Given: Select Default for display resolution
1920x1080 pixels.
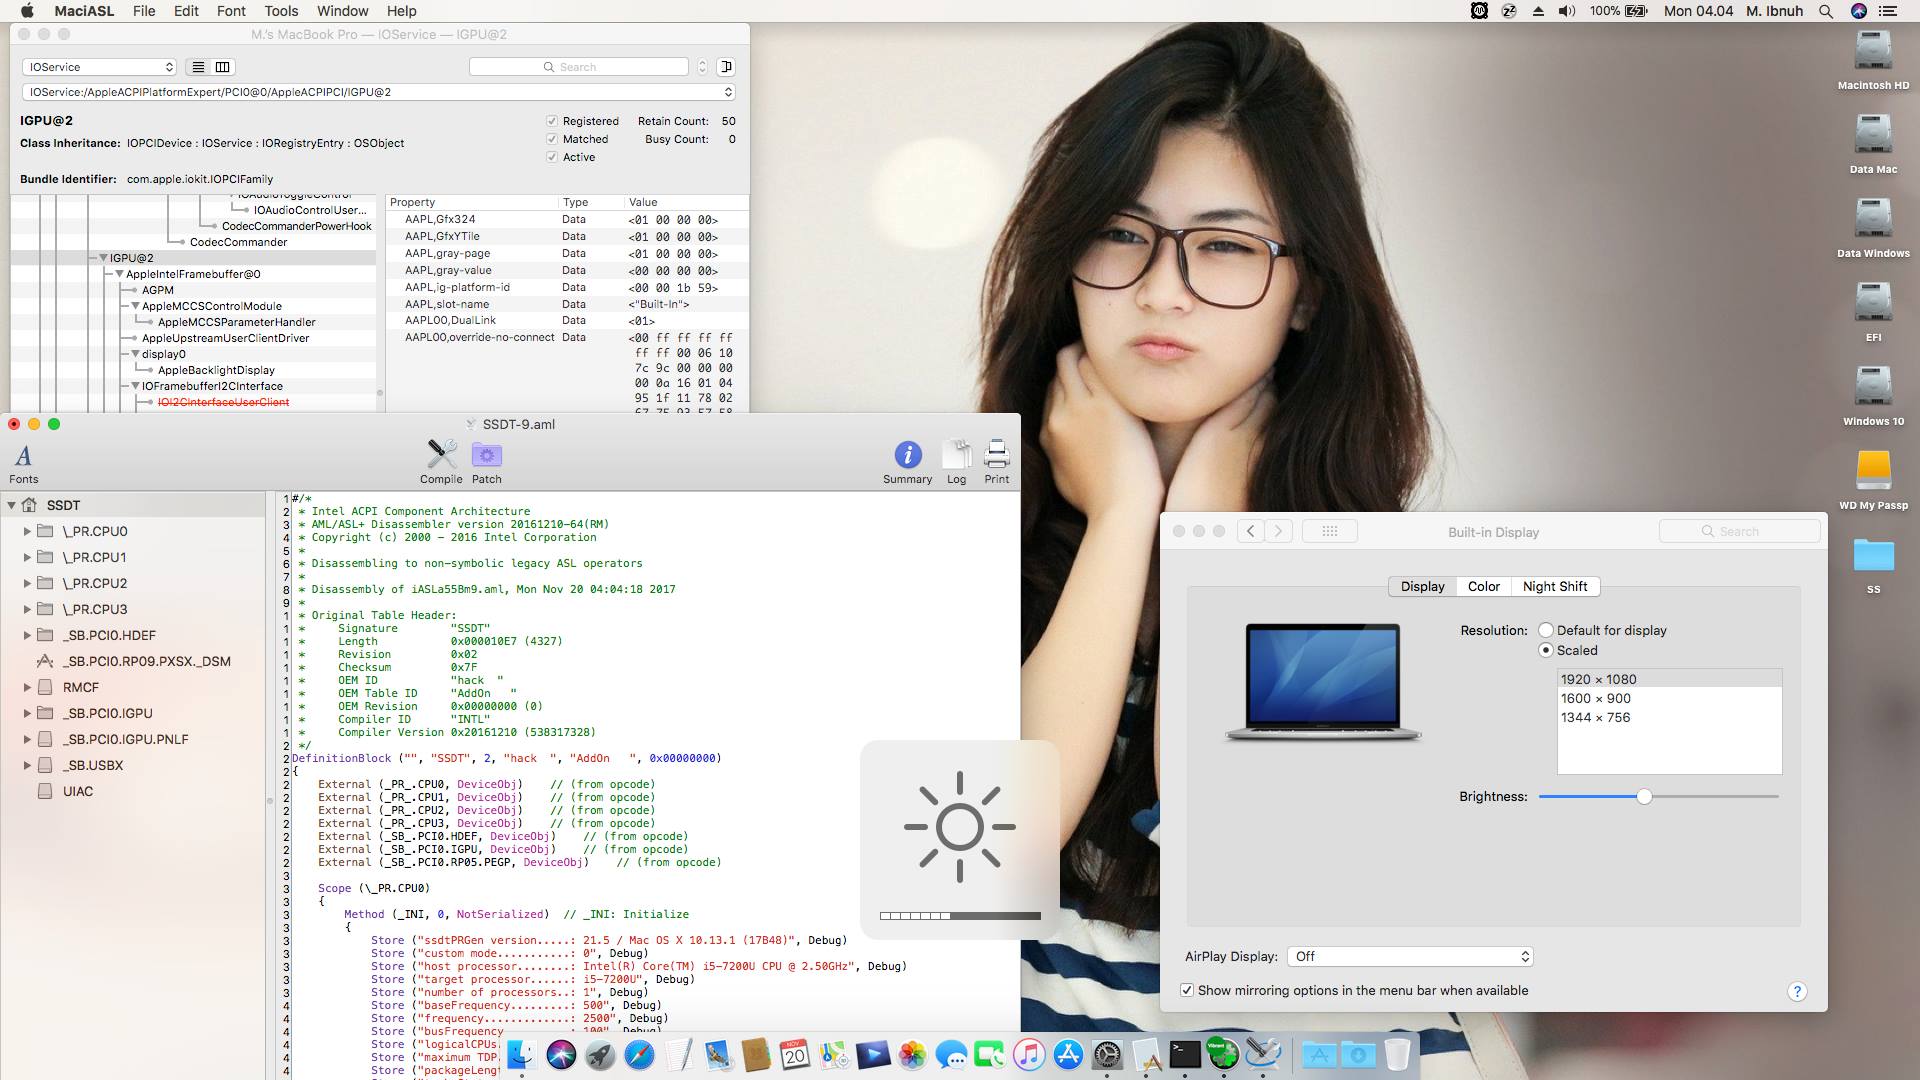Looking at the screenshot, I should 1546,630.
